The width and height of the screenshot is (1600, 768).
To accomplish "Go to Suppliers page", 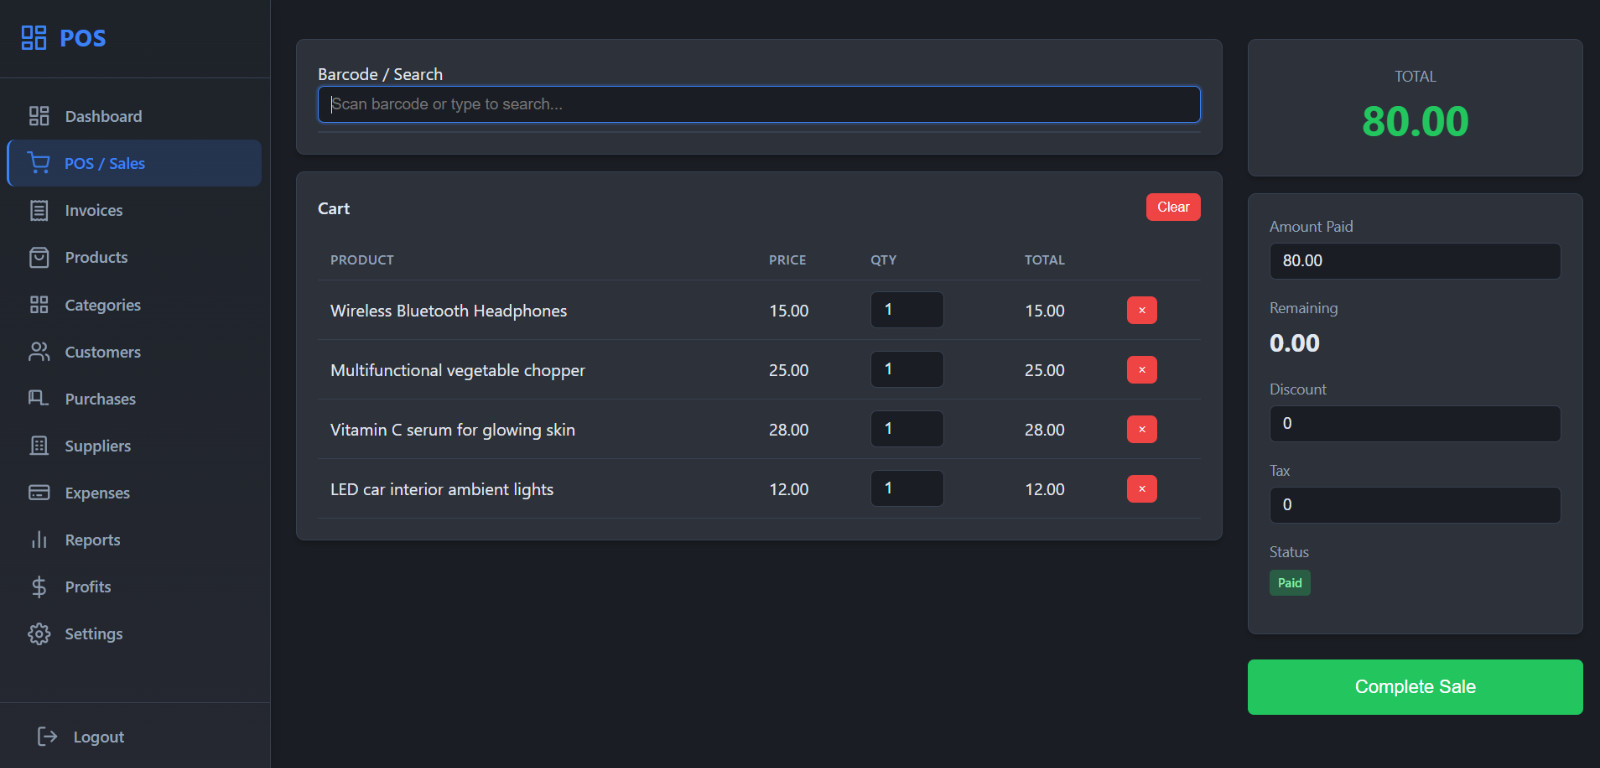I will [x=135, y=445].
